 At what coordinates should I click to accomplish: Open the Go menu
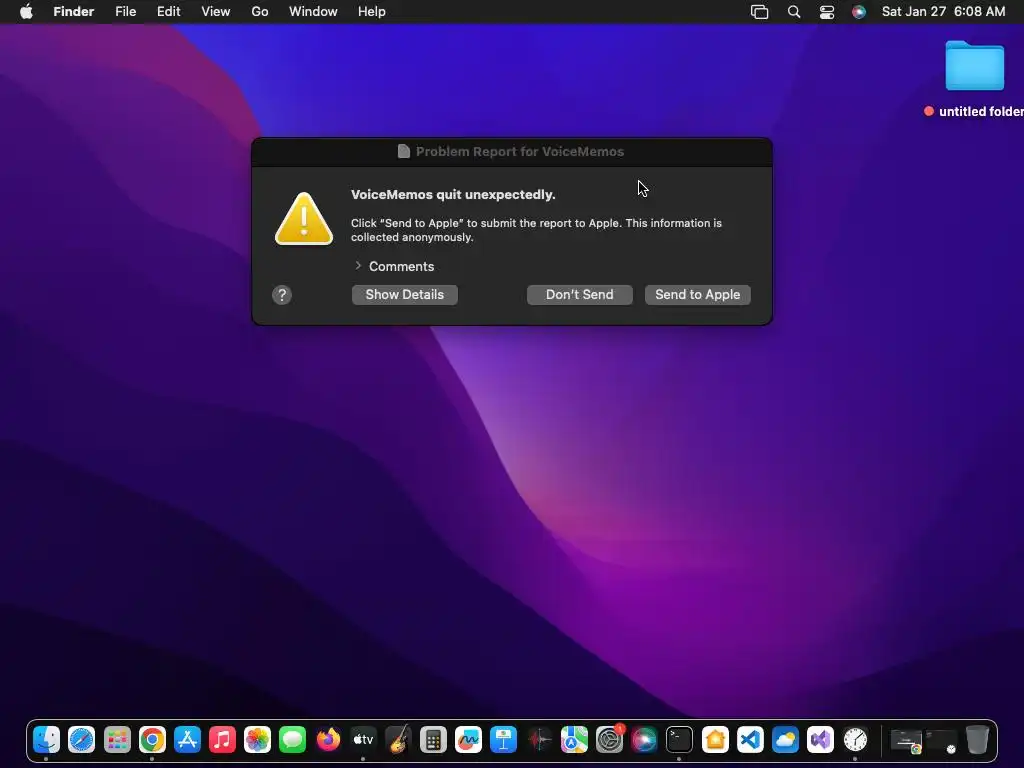260,12
